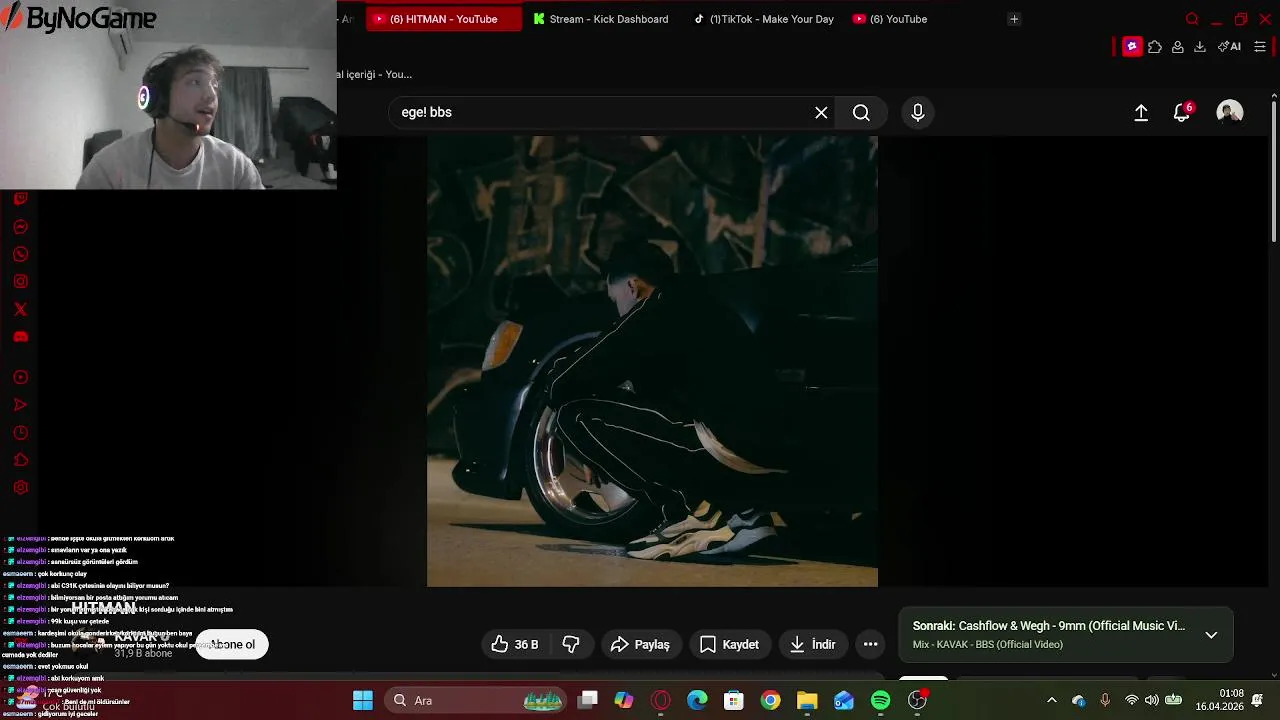Share video with Paylaş button
Image resolution: width=1280 pixels, height=720 pixels.
click(x=640, y=645)
